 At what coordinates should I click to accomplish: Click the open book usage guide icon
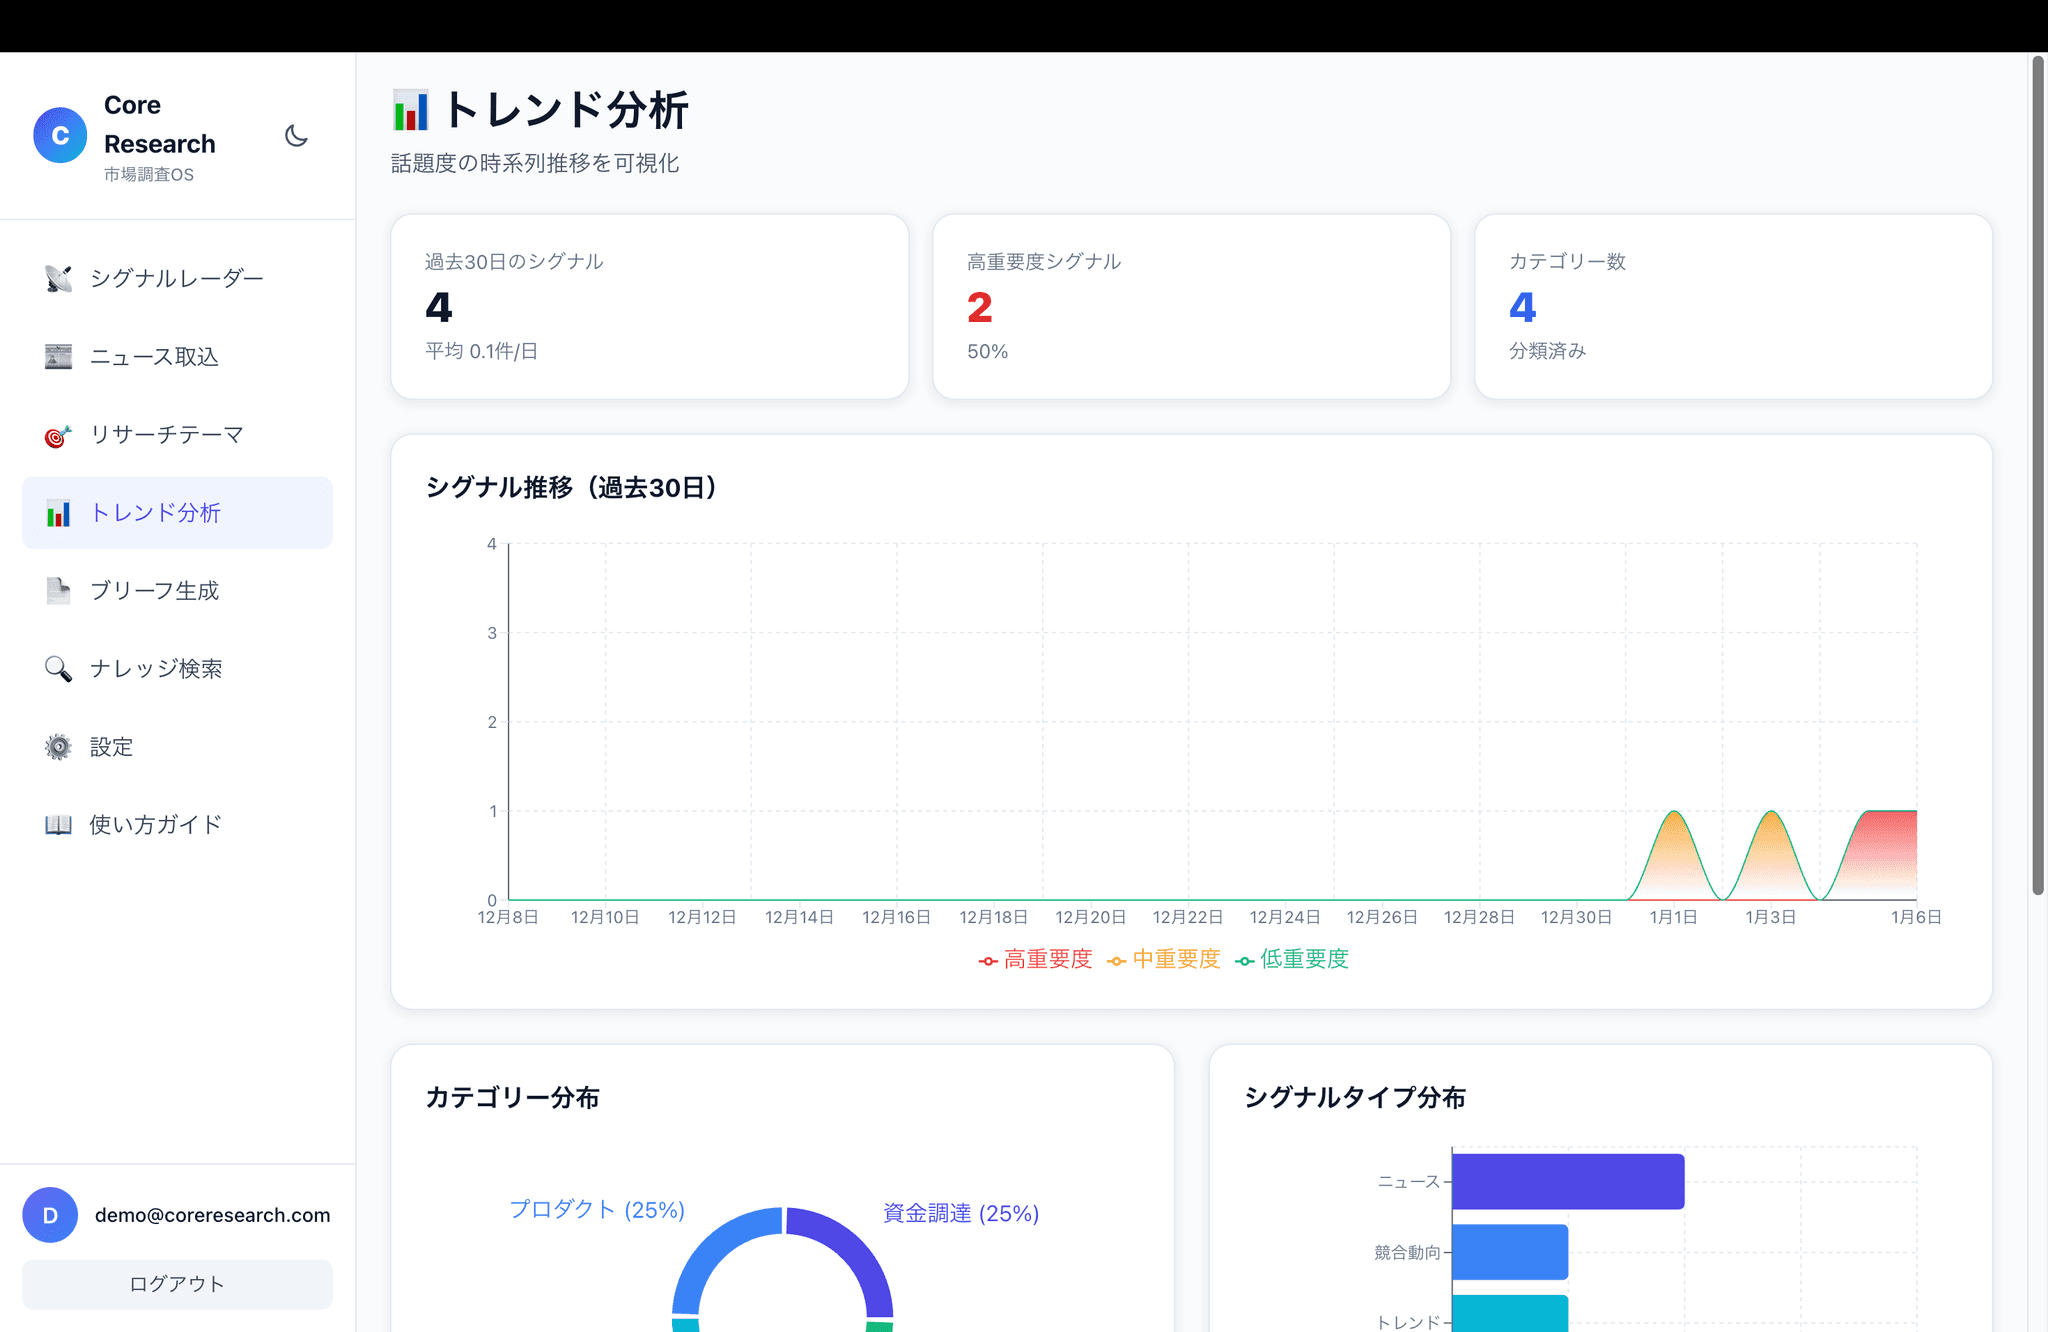tap(58, 825)
